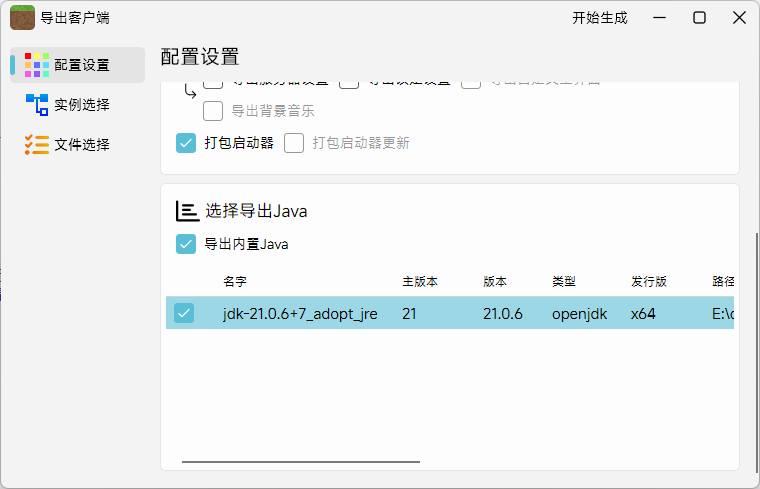Click the 名字 column header
The width and height of the screenshot is (760, 489).
click(x=234, y=282)
